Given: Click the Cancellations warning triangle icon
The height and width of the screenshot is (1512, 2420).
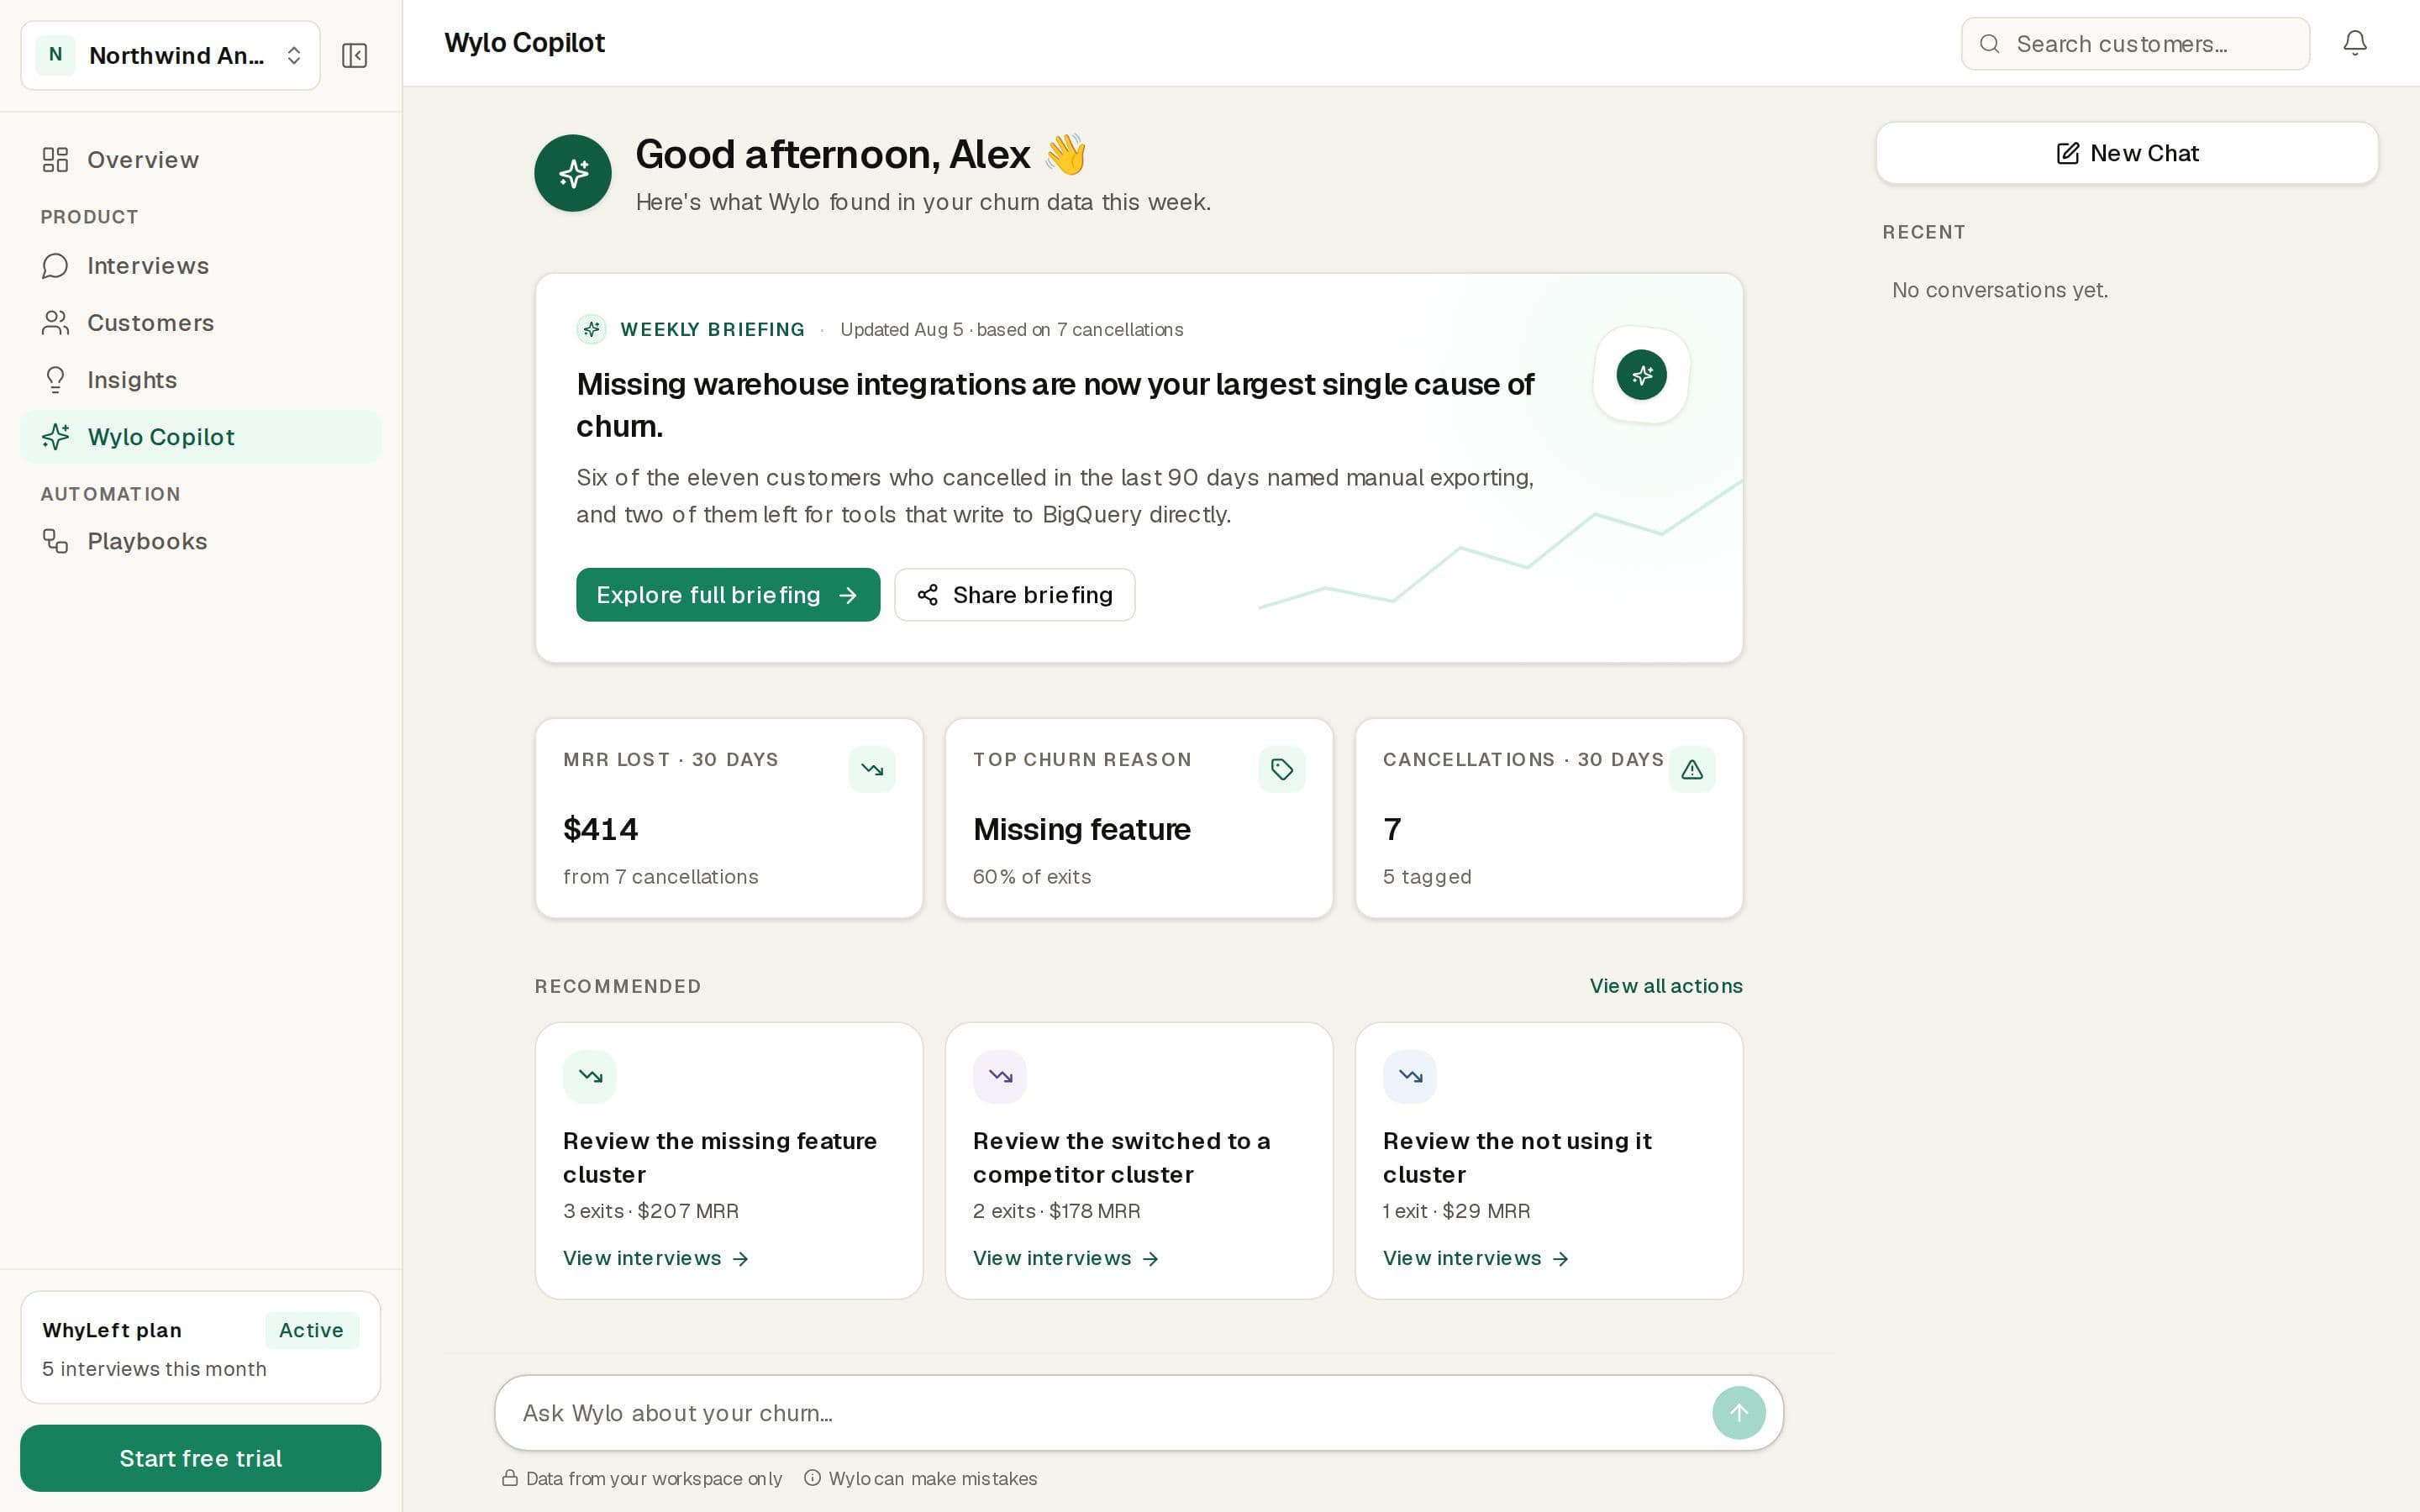Looking at the screenshot, I should 1692,769.
